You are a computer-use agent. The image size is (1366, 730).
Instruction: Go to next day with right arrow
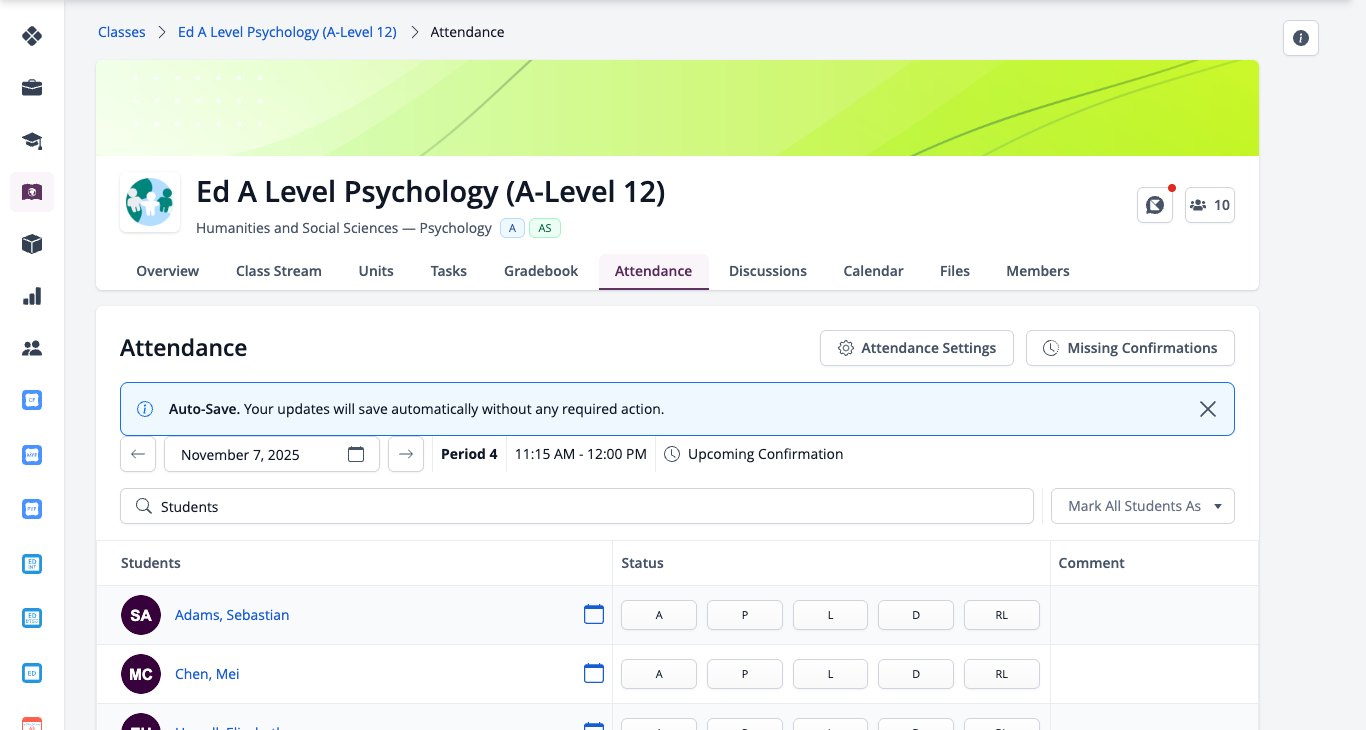406,454
